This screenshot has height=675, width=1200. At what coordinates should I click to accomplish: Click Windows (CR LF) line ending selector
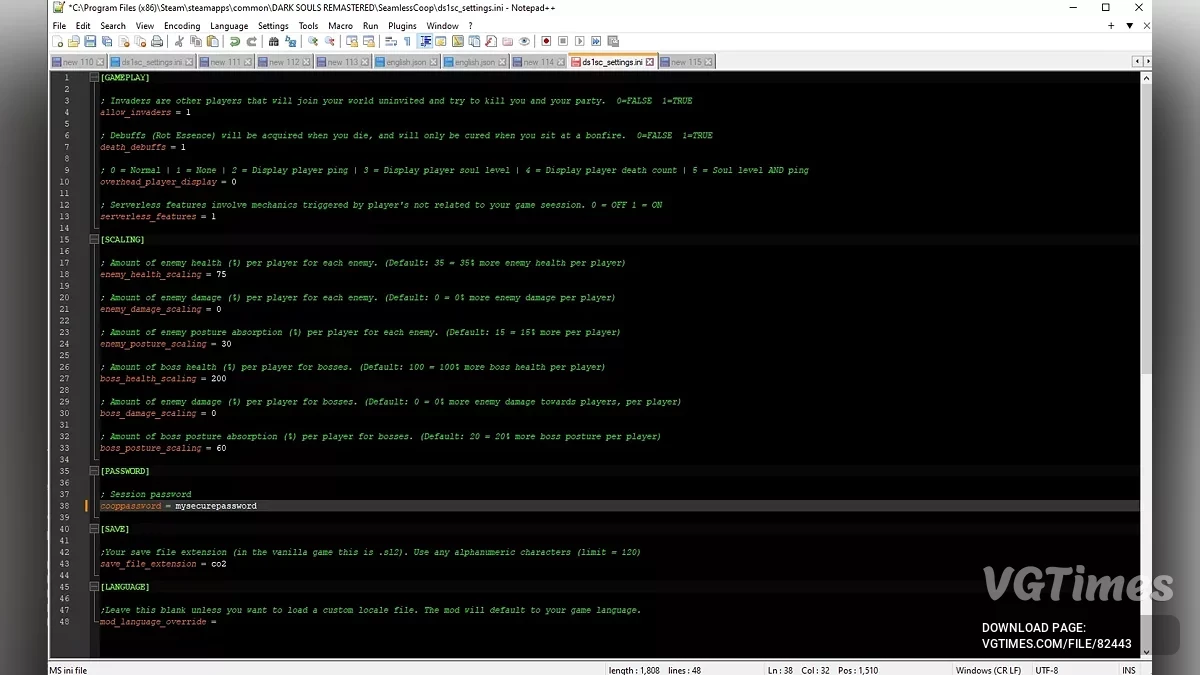988,670
